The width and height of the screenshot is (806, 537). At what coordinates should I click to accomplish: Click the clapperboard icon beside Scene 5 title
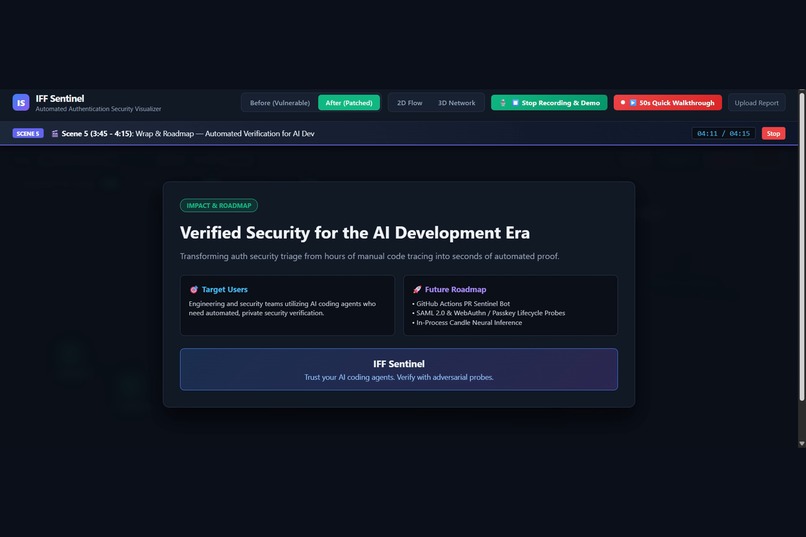coord(54,134)
